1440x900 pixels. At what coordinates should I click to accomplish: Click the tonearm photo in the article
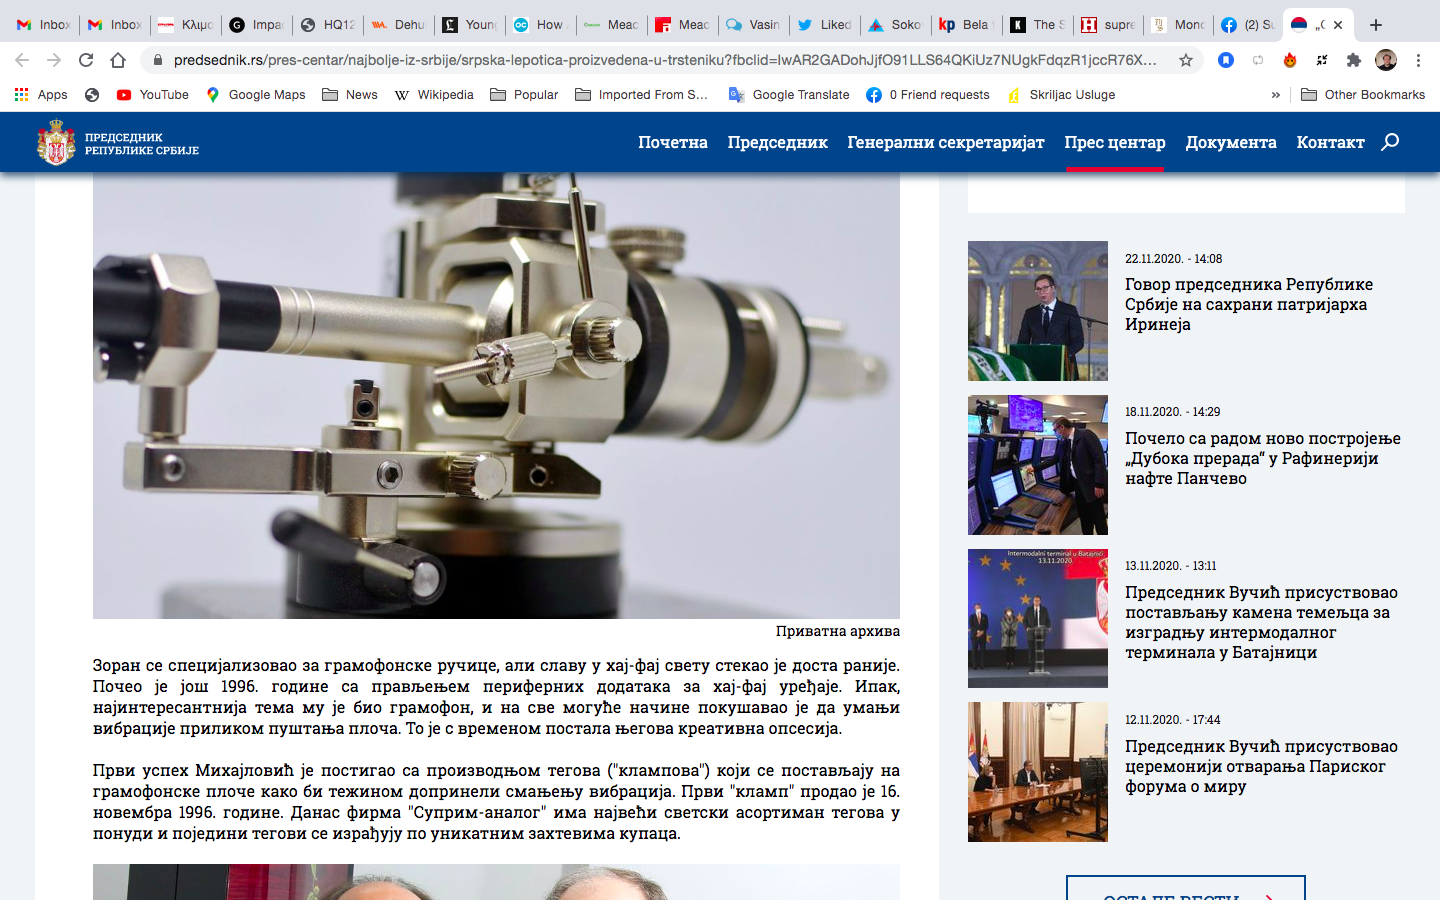[x=496, y=395]
